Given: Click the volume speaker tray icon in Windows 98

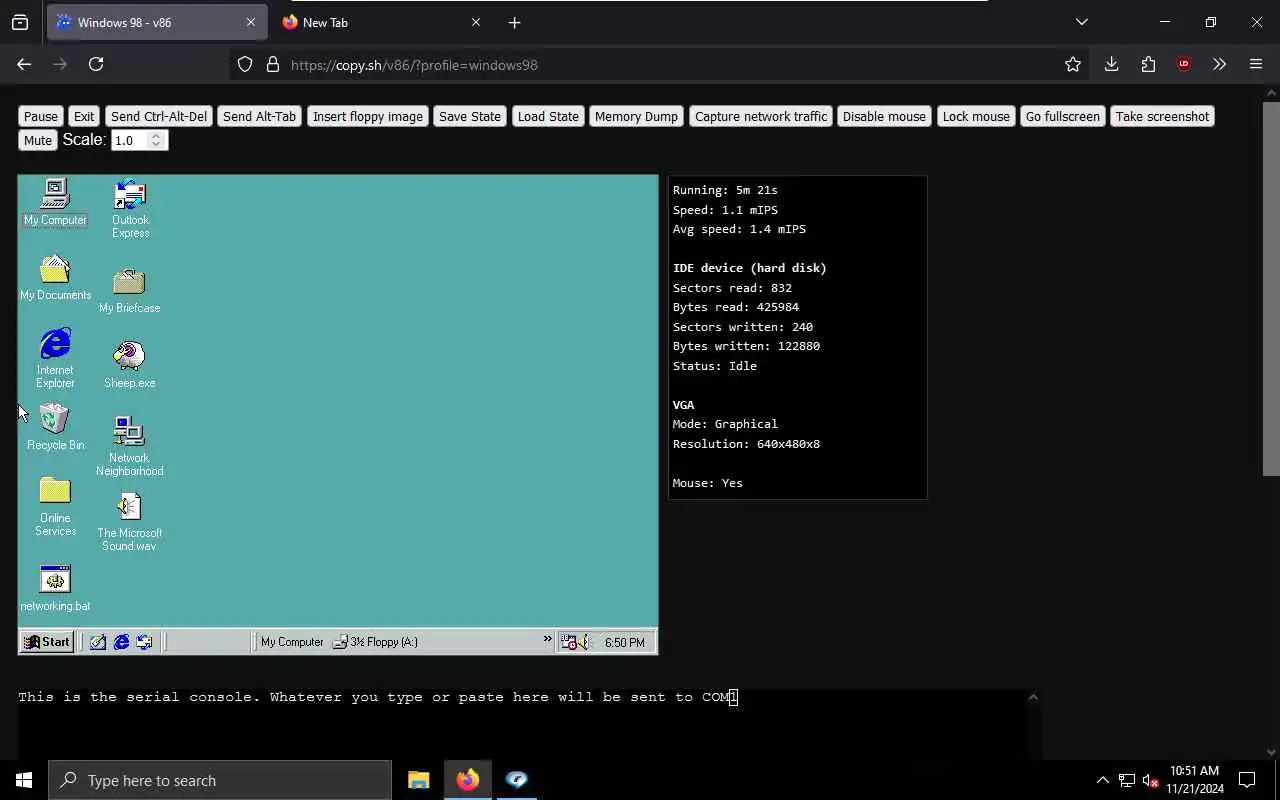Looking at the screenshot, I should 585,642.
